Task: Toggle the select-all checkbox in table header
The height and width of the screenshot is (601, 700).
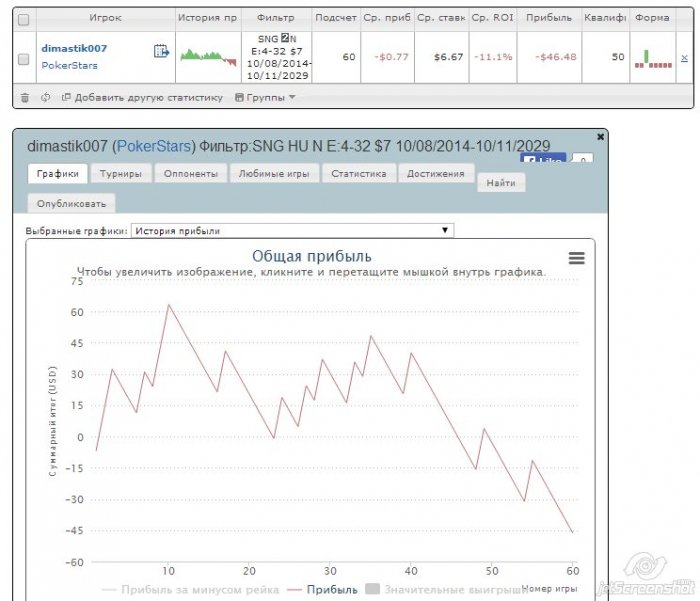Action: coord(24,19)
